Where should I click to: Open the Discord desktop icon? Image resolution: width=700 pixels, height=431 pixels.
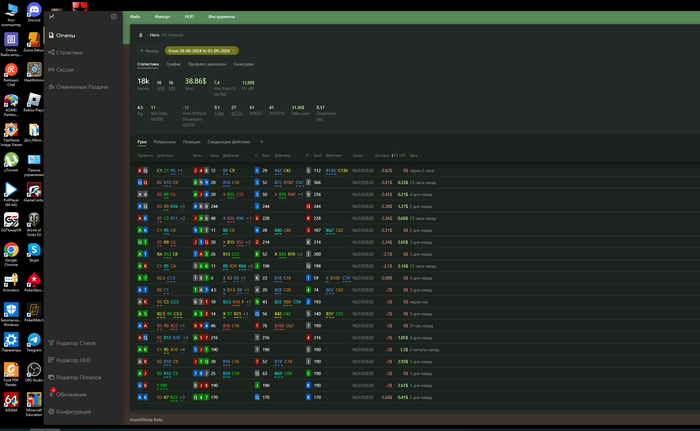[34, 12]
